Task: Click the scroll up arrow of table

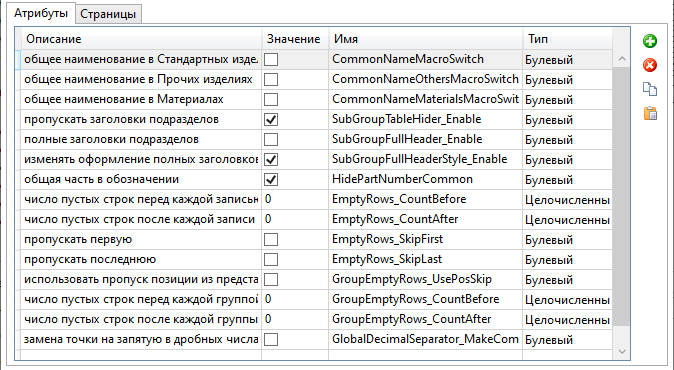Action: (x=622, y=59)
